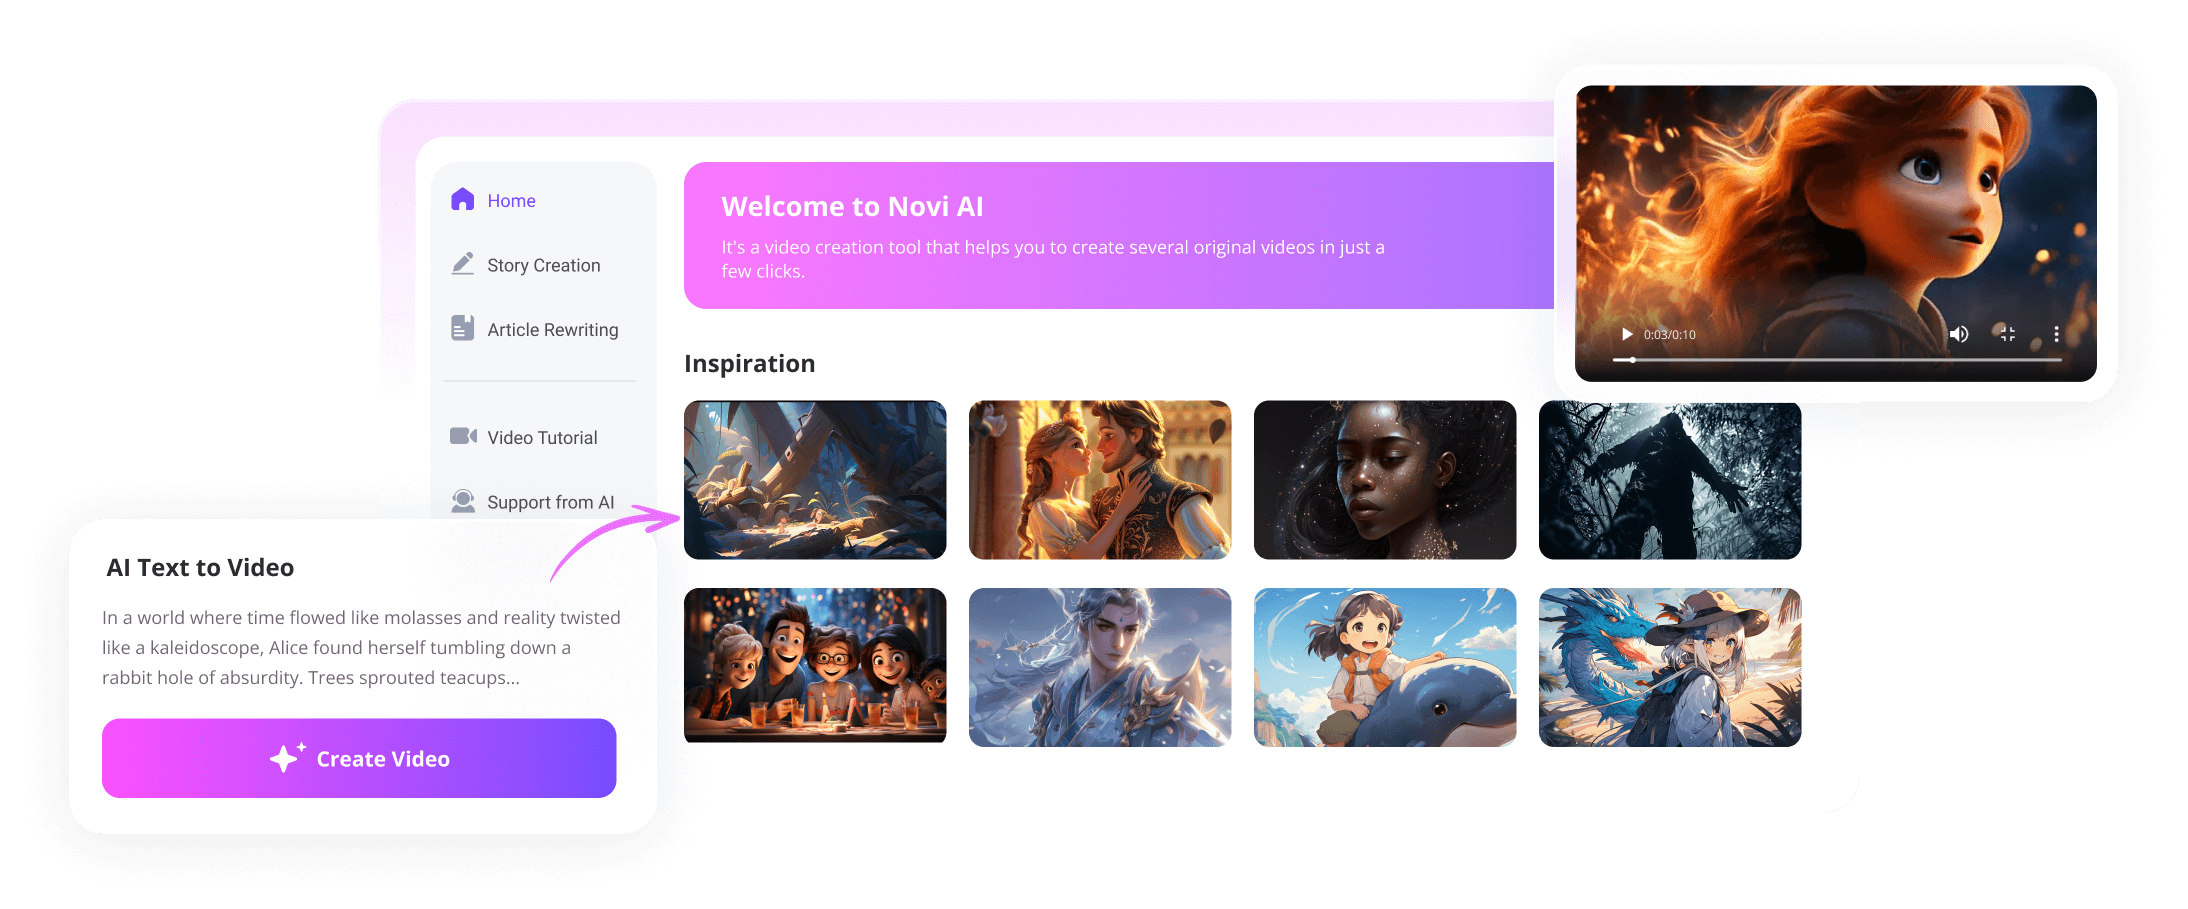Click the AI Text to Video prompt text

point(361,647)
